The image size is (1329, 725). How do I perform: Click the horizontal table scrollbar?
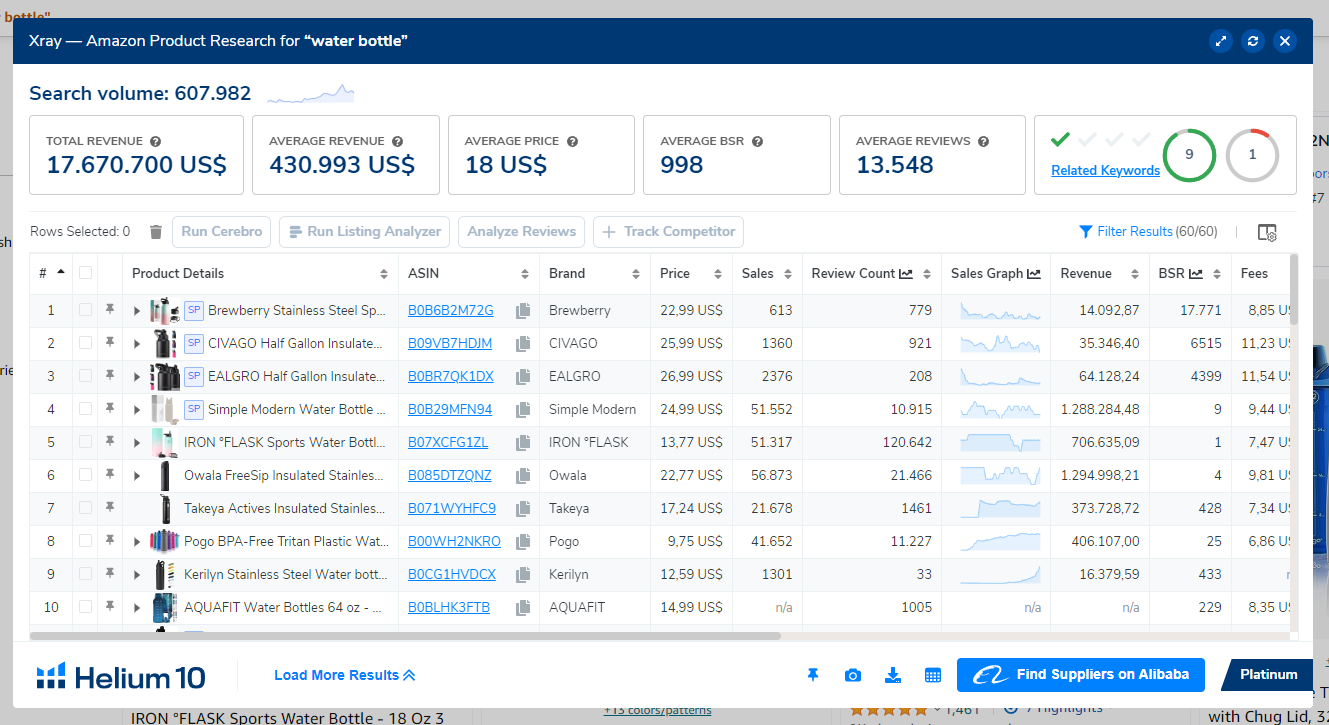click(405, 635)
